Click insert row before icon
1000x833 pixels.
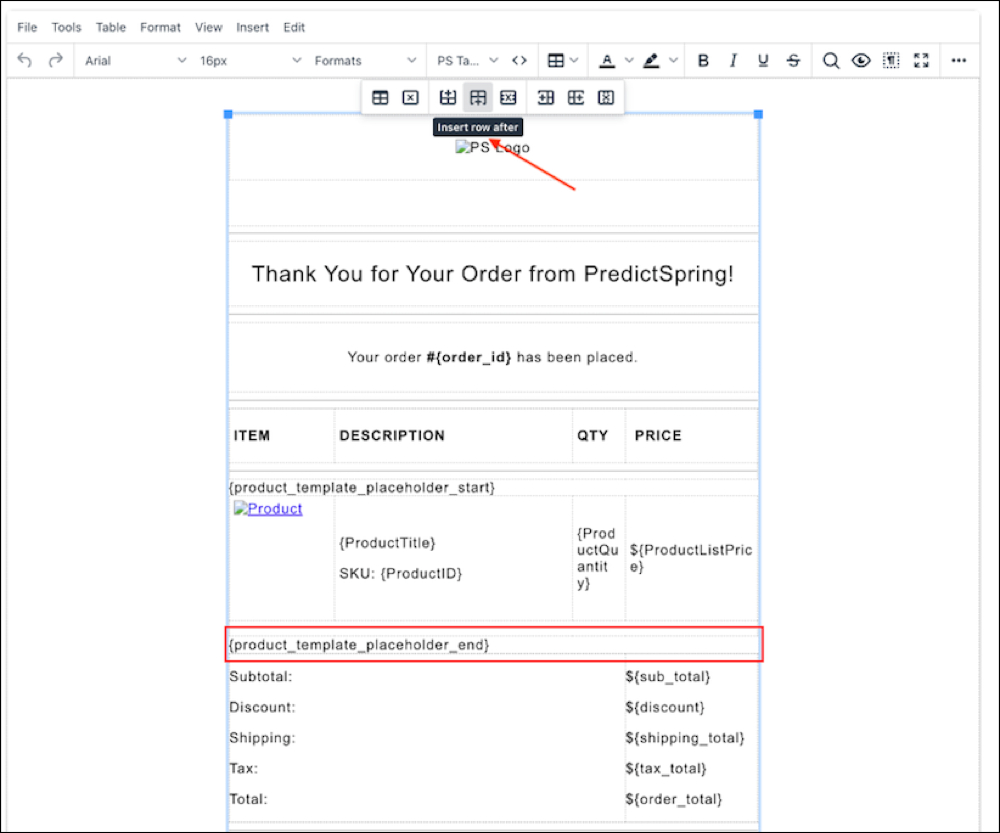coord(448,98)
